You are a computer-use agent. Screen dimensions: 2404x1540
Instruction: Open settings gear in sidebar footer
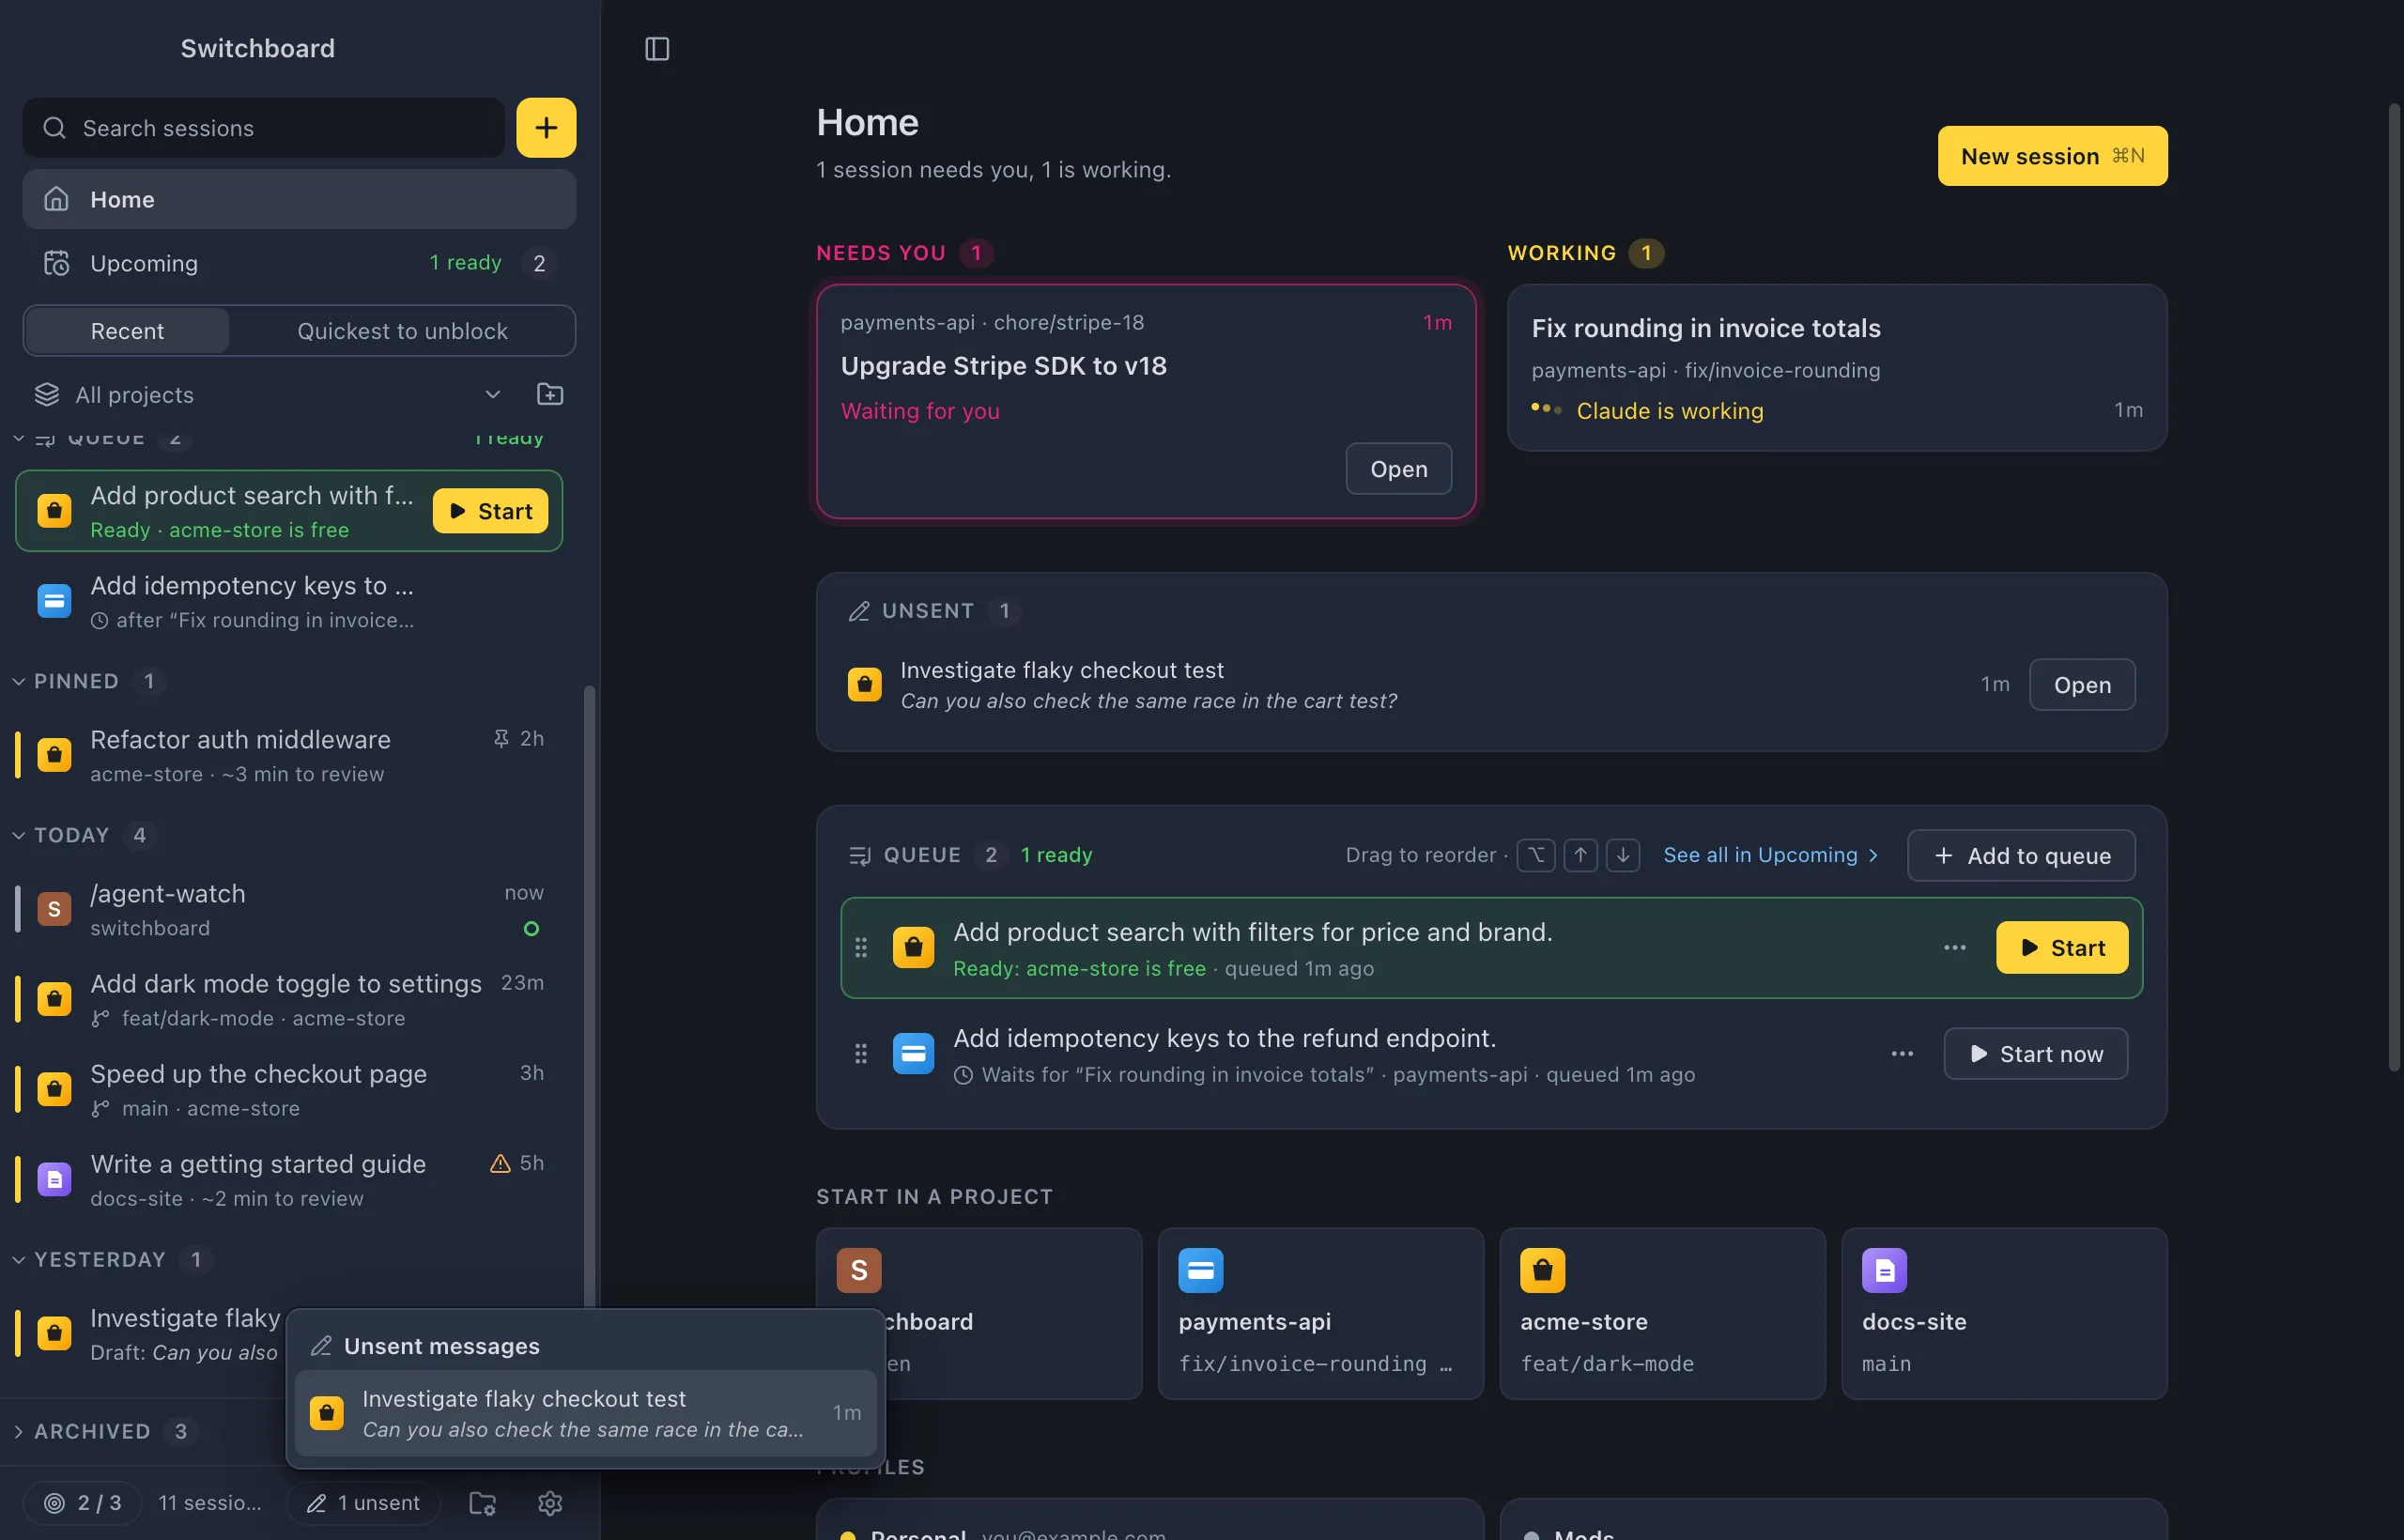click(550, 1502)
